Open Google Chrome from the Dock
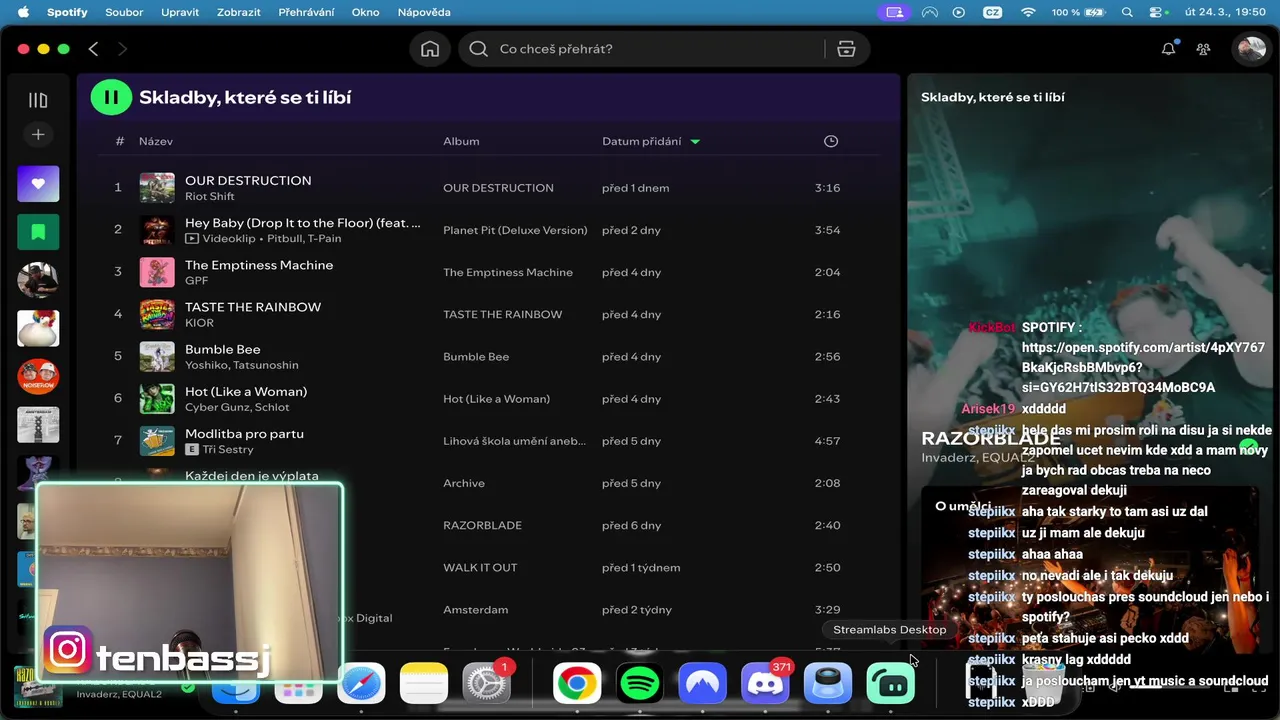 click(x=577, y=684)
